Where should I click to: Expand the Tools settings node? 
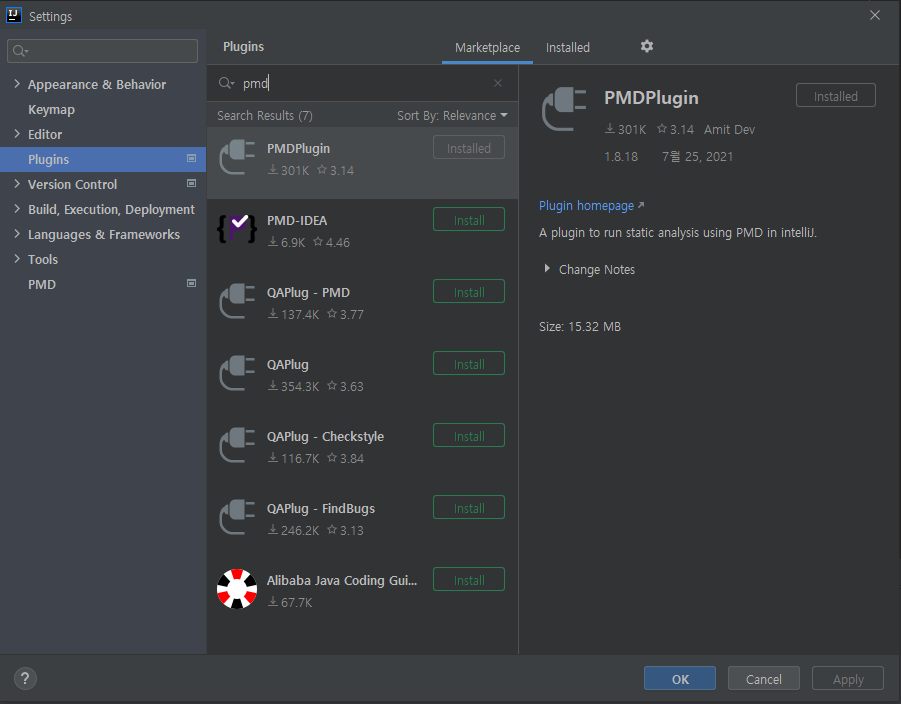pyautogui.click(x=17, y=259)
